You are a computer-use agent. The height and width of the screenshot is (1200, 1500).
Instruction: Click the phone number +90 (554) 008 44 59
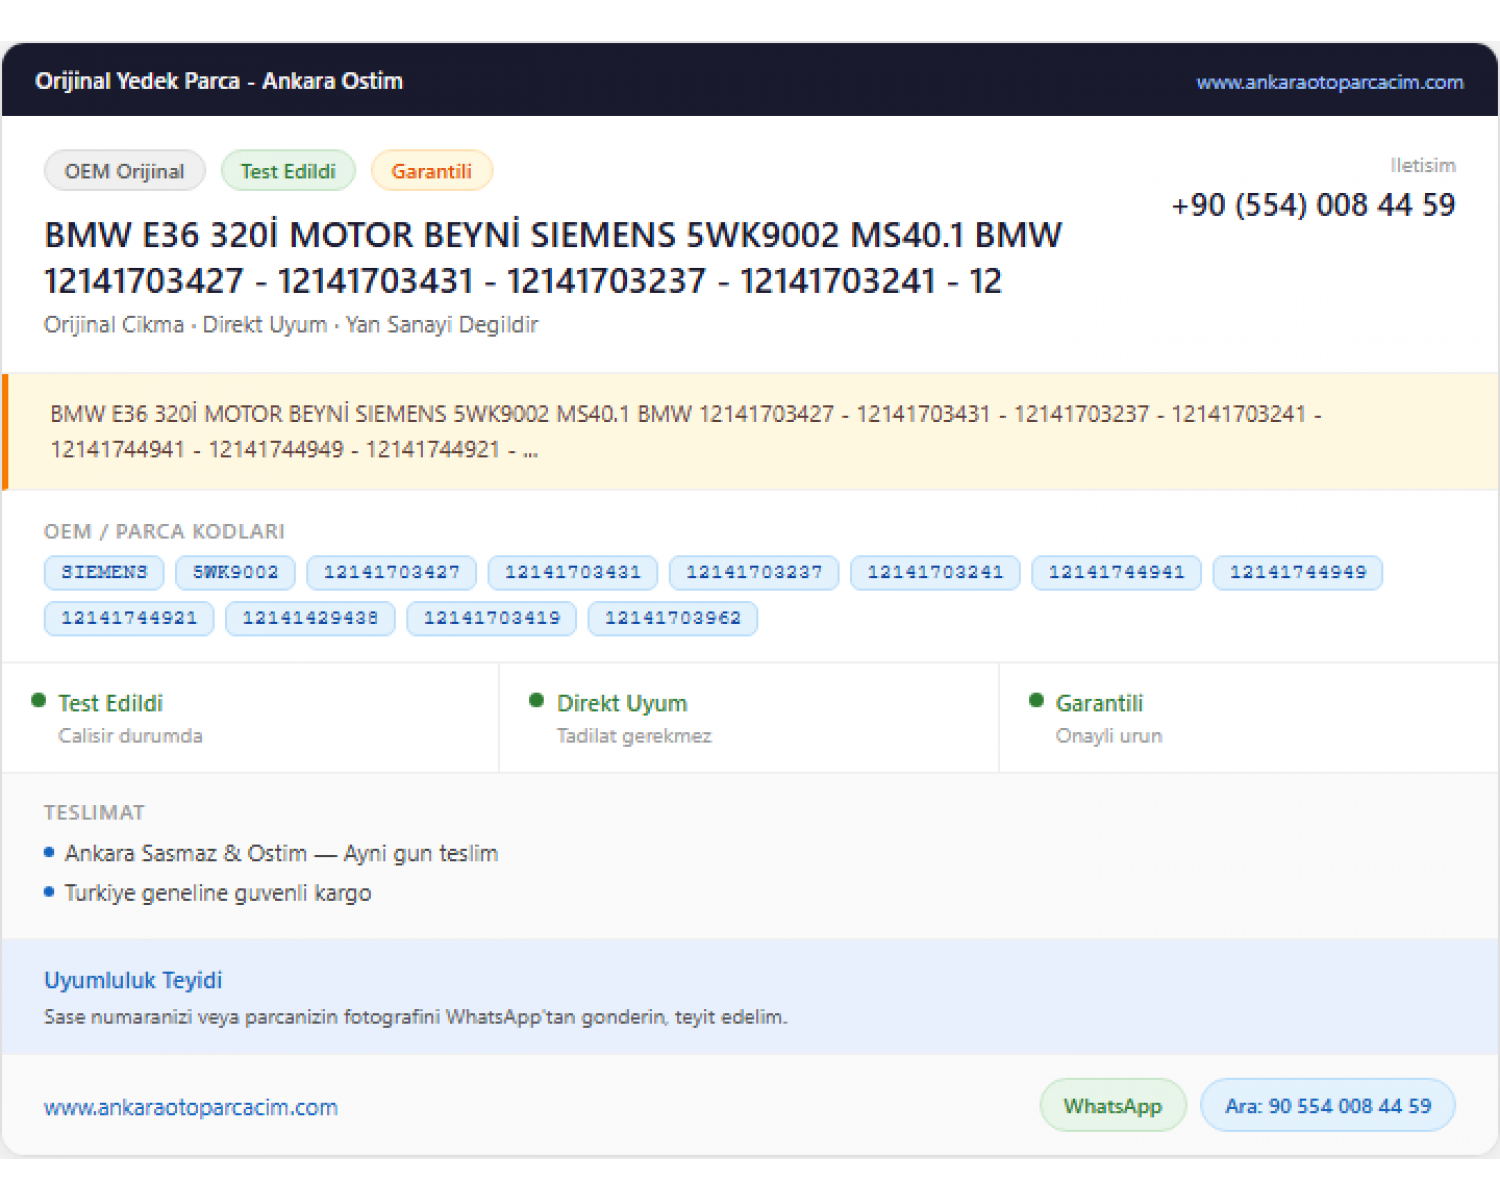[x=1313, y=205]
